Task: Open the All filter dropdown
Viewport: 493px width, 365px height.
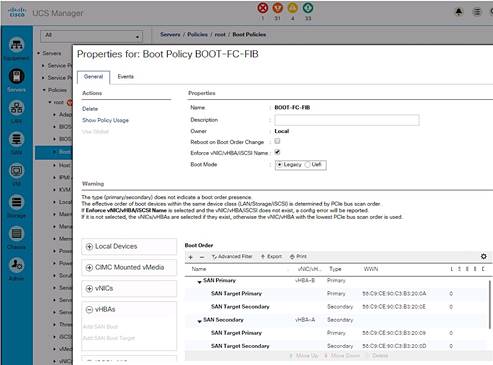Action: click(92, 36)
